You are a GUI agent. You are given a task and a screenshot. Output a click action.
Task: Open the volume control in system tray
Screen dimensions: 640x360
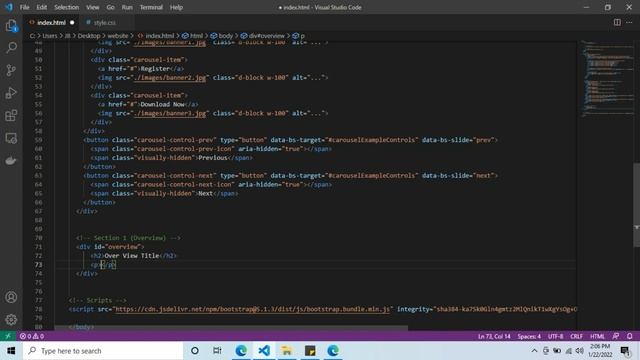tap(580, 351)
